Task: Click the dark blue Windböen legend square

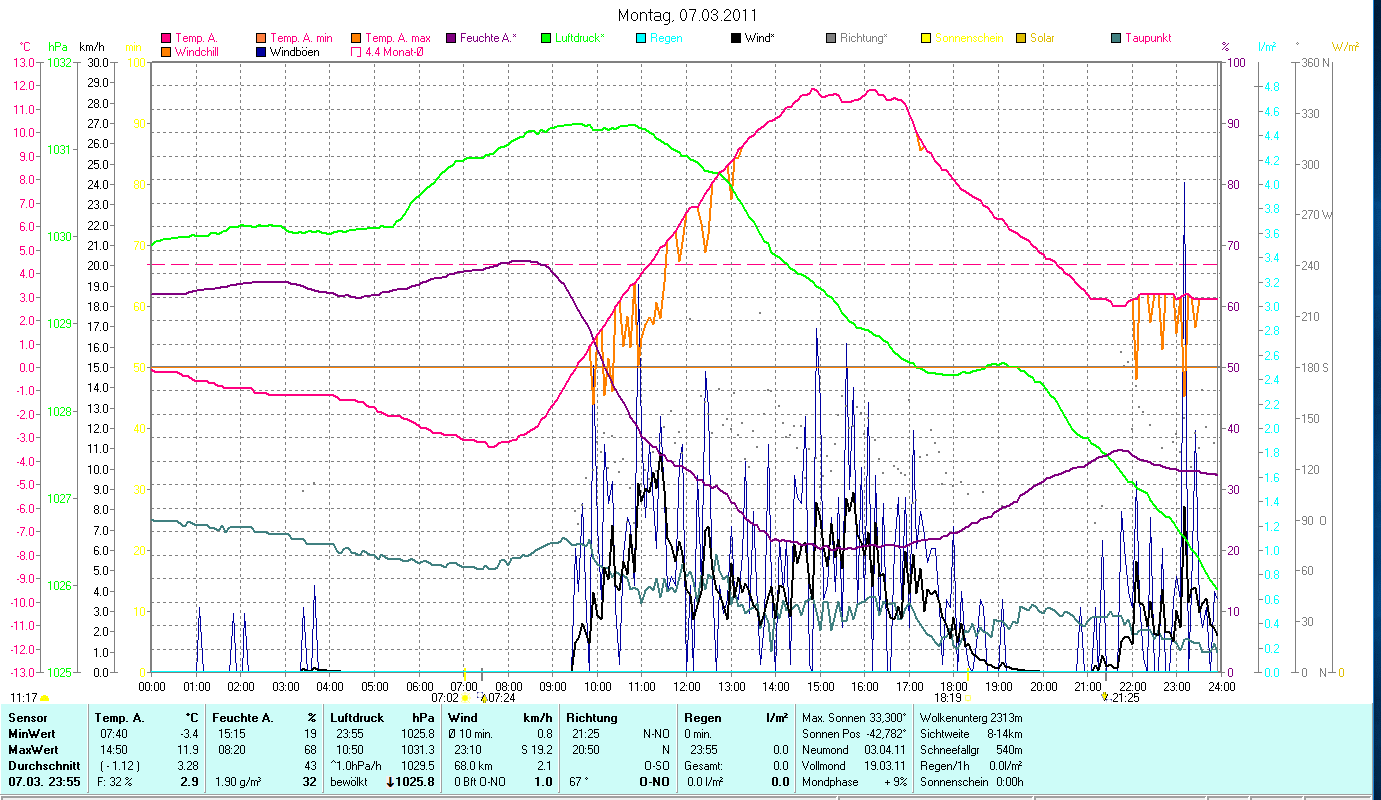Action: (260, 52)
